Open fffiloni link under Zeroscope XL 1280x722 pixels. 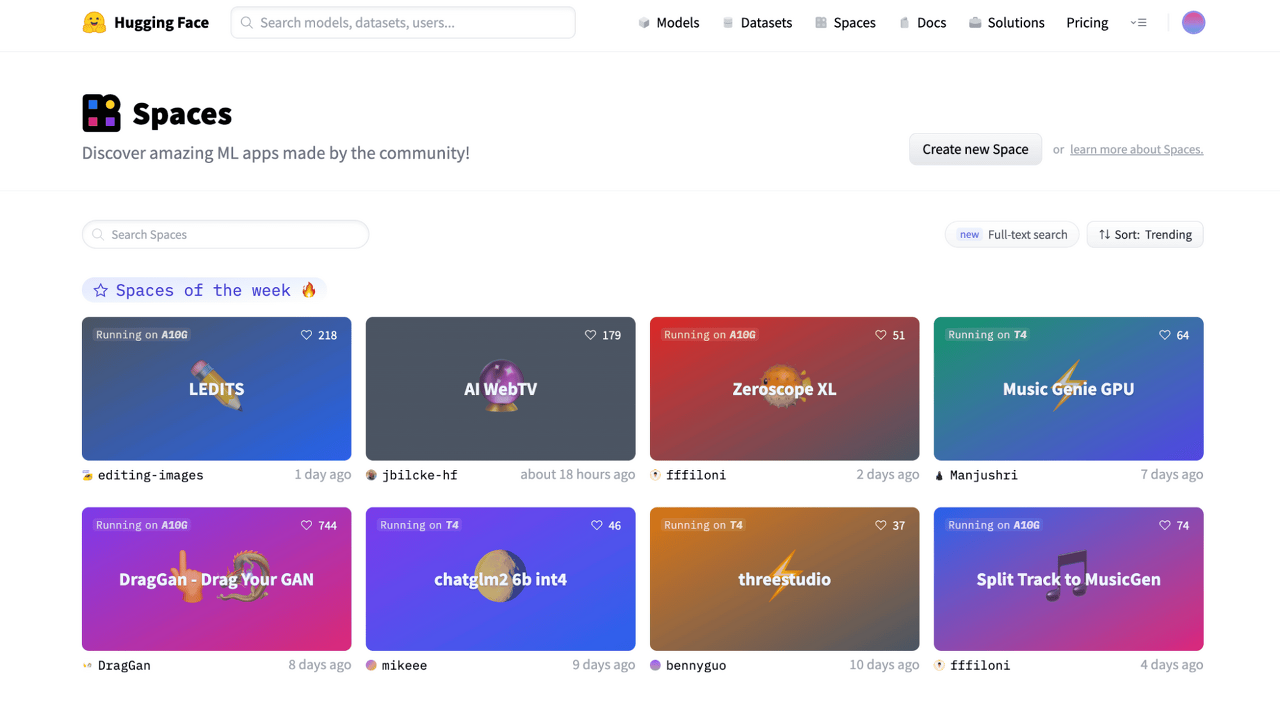pos(696,475)
